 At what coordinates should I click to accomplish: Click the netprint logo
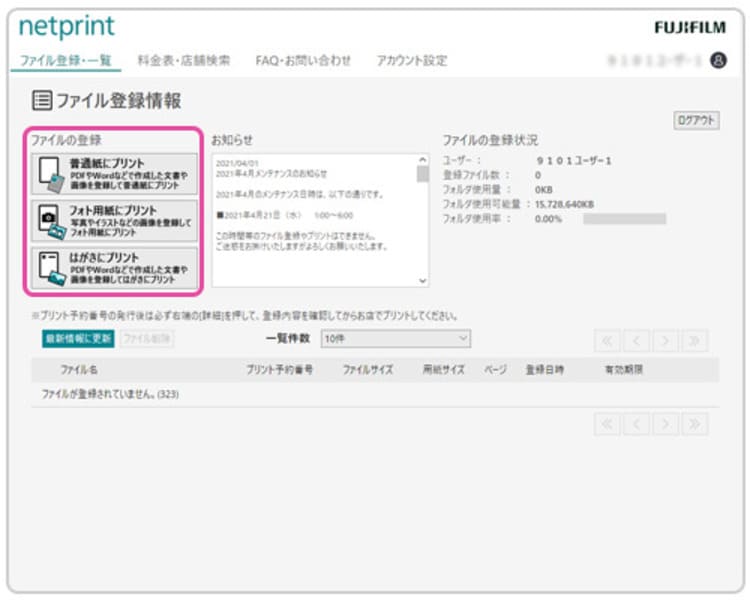pyautogui.click(x=66, y=26)
